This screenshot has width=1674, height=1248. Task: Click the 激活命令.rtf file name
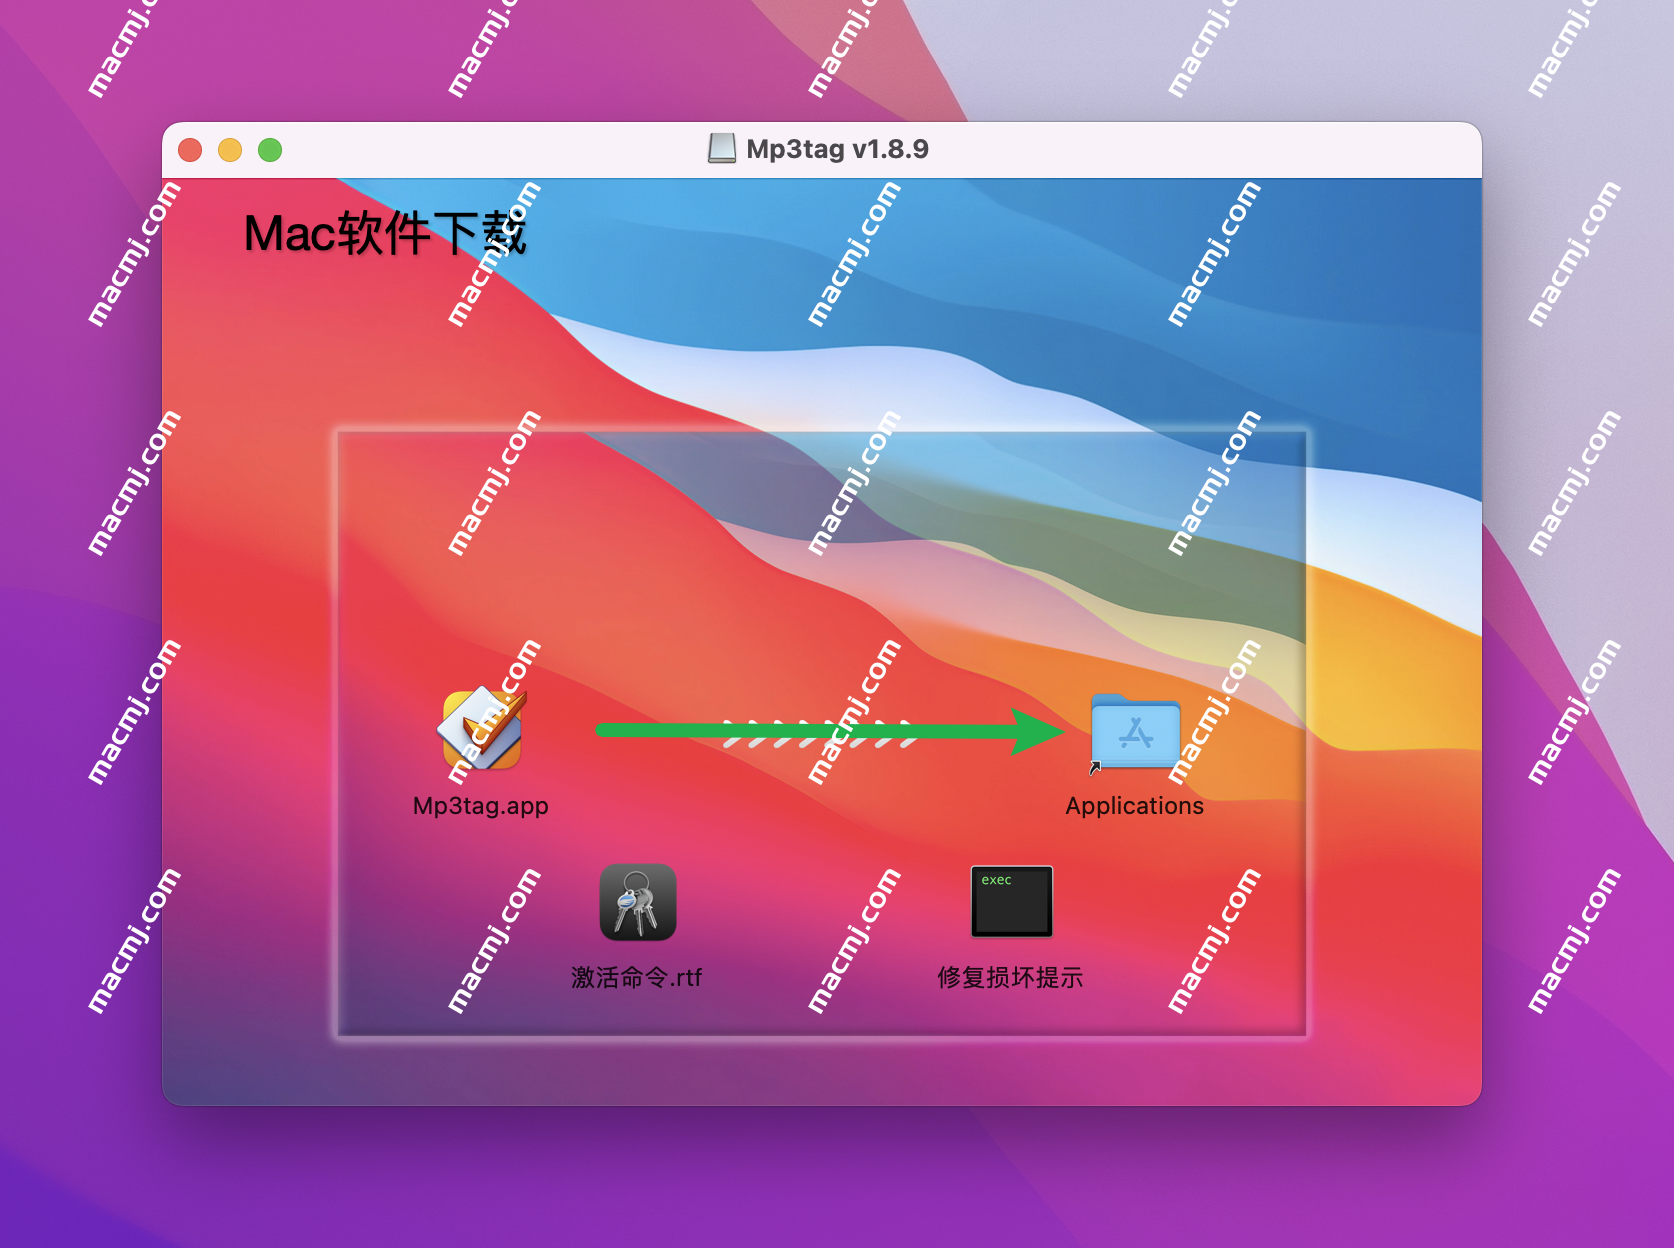click(637, 978)
